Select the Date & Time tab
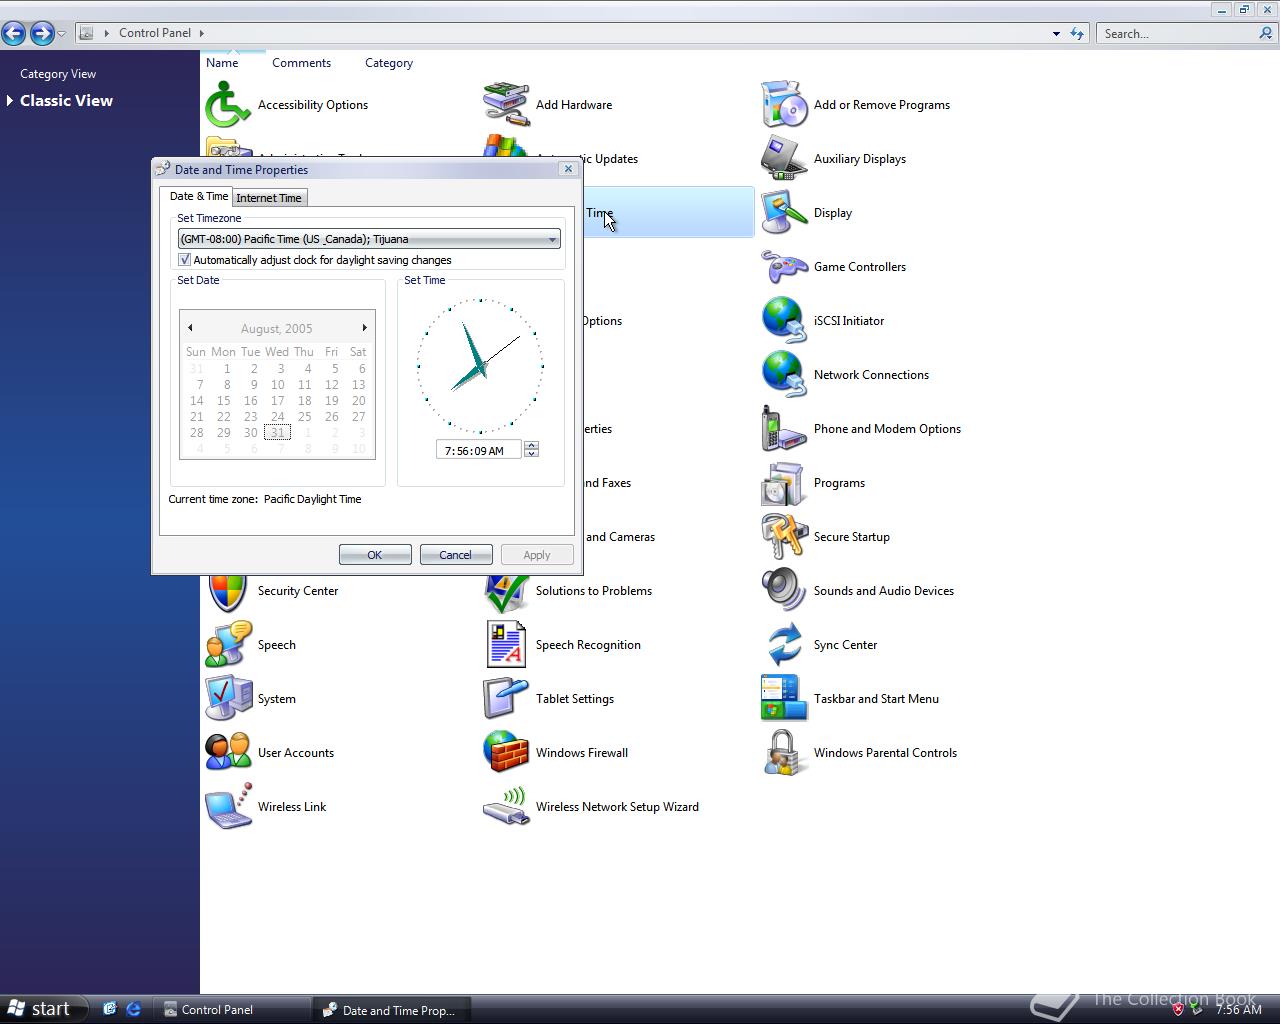This screenshot has width=1280, height=1024. tap(198, 196)
